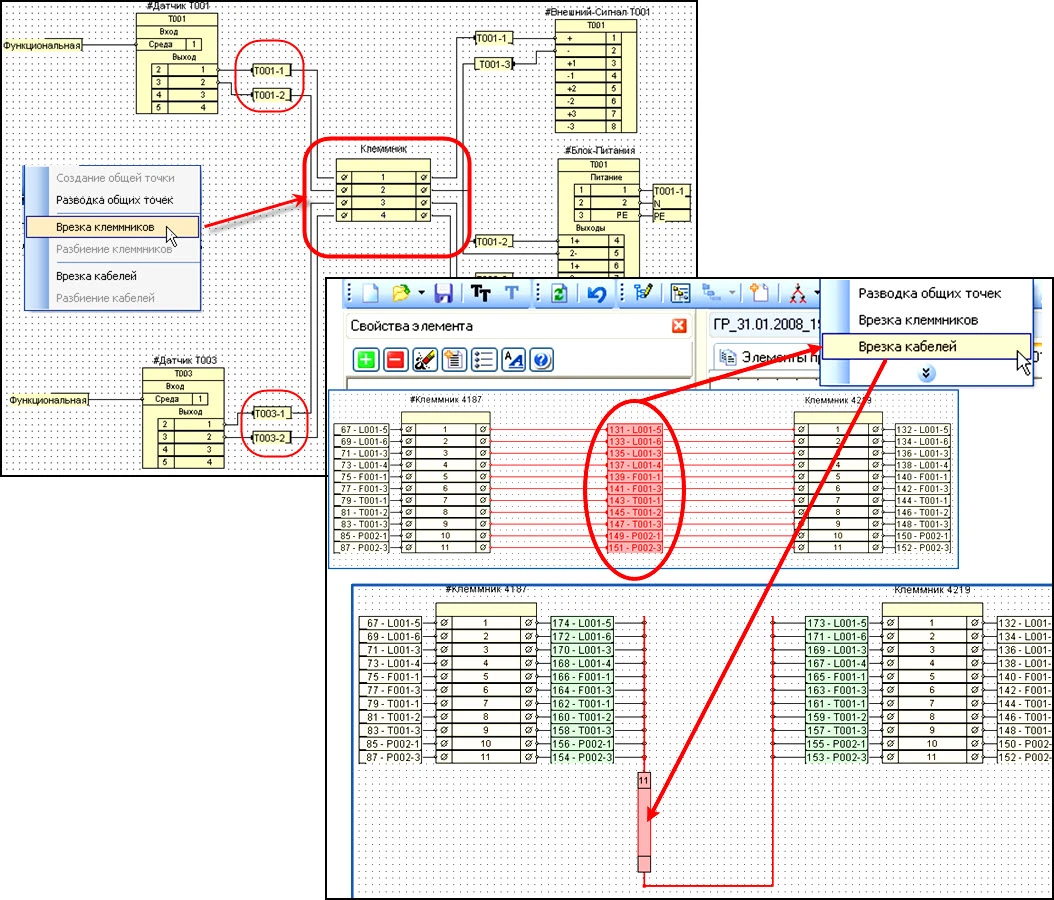Open the dropdown next to the red tree icon
This screenshot has height=900, width=1054.
[816, 292]
